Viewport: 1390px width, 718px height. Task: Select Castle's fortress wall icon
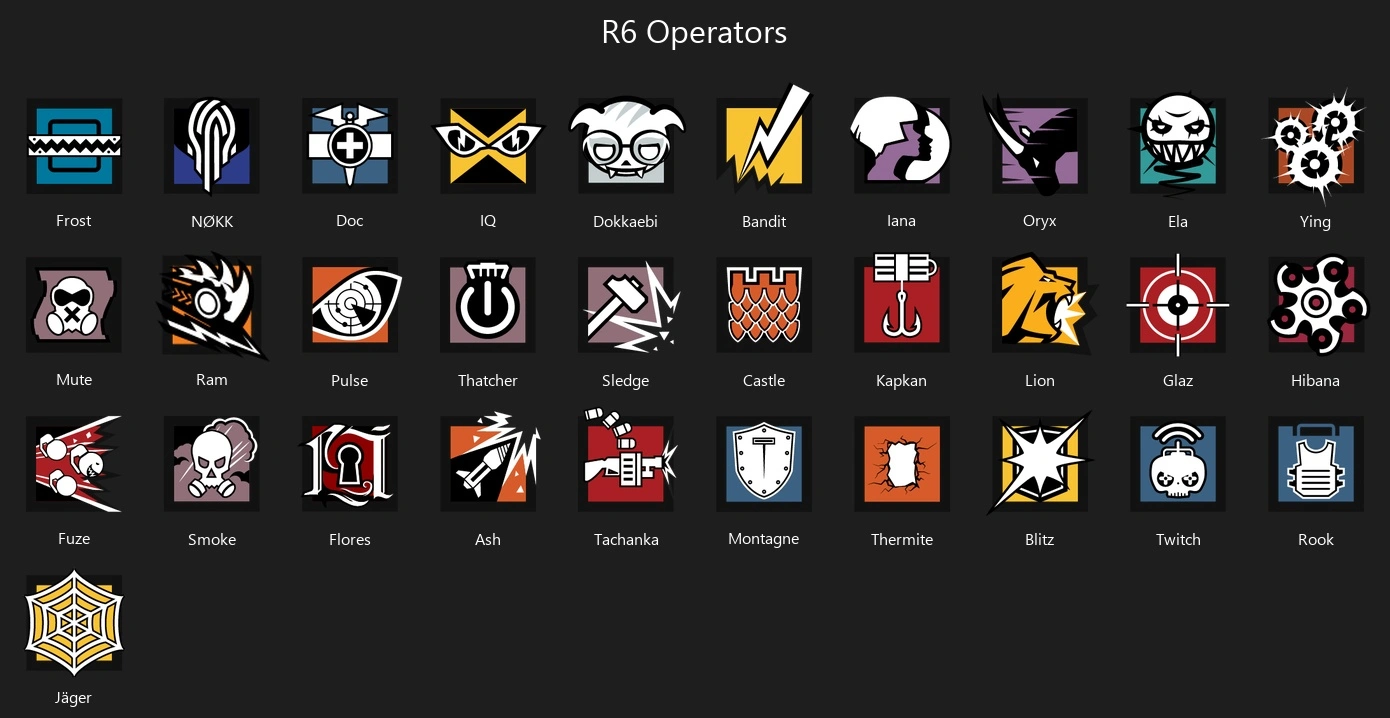[764, 305]
